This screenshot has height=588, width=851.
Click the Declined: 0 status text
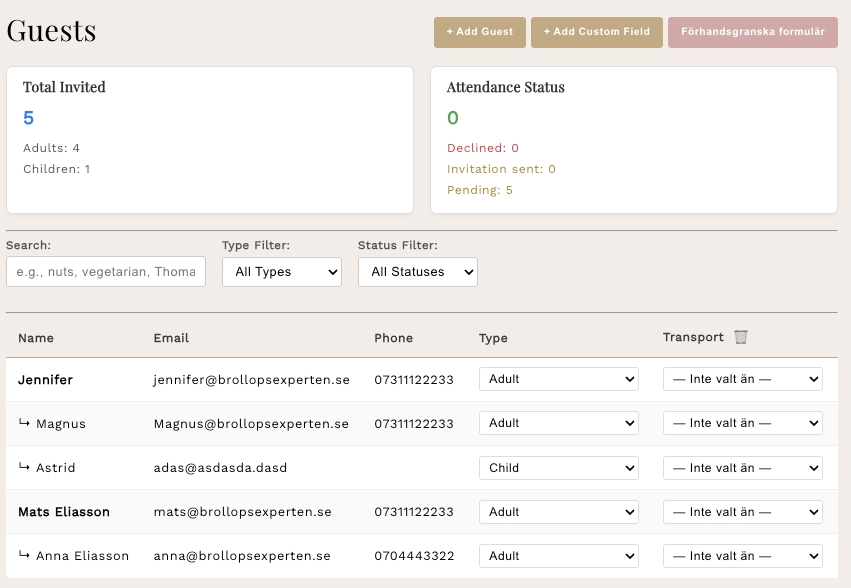tap(483, 148)
